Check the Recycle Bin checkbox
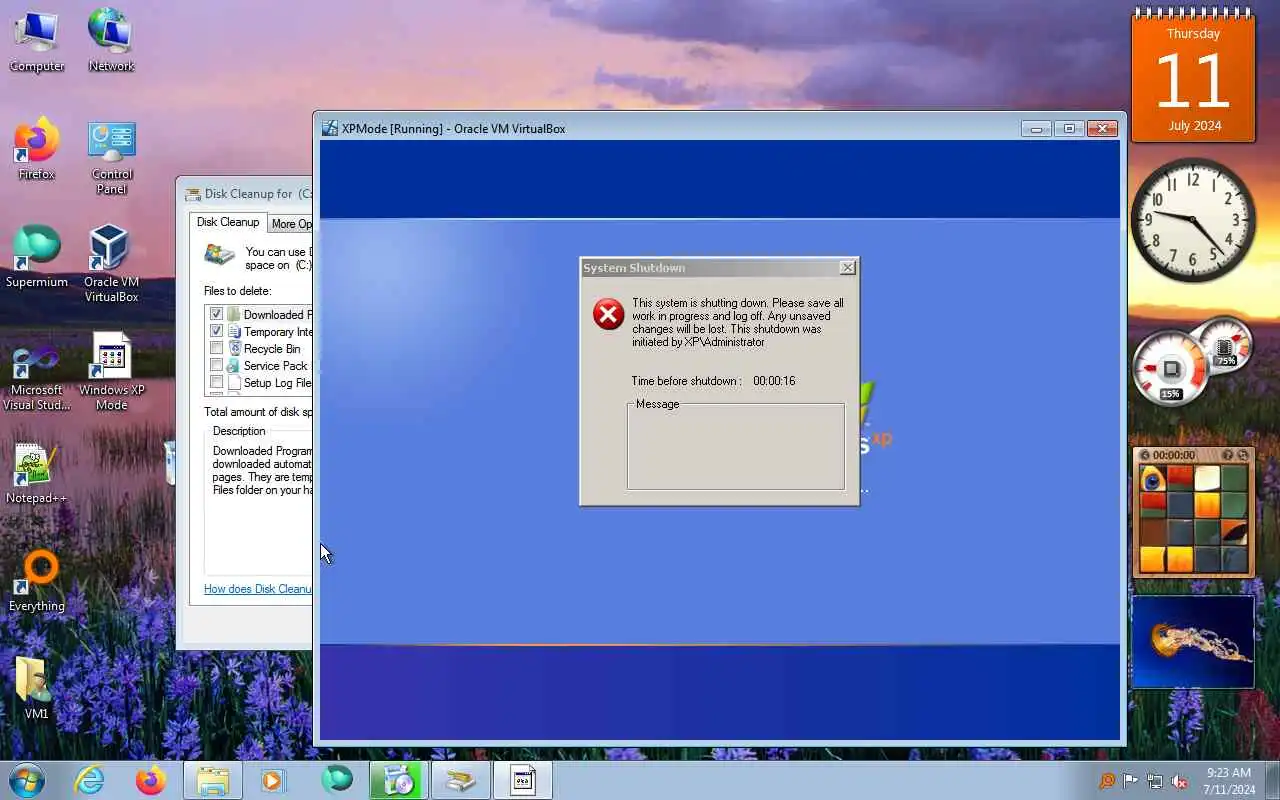1280x800 pixels. tap(216, 348)
